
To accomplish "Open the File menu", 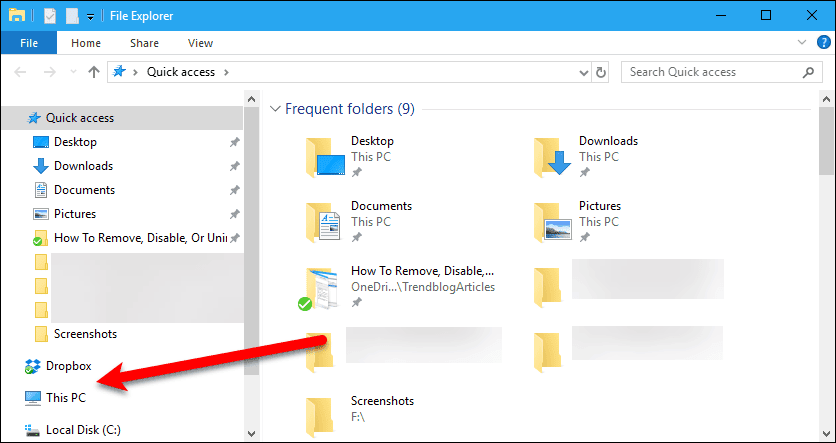I will pos(29,43).
